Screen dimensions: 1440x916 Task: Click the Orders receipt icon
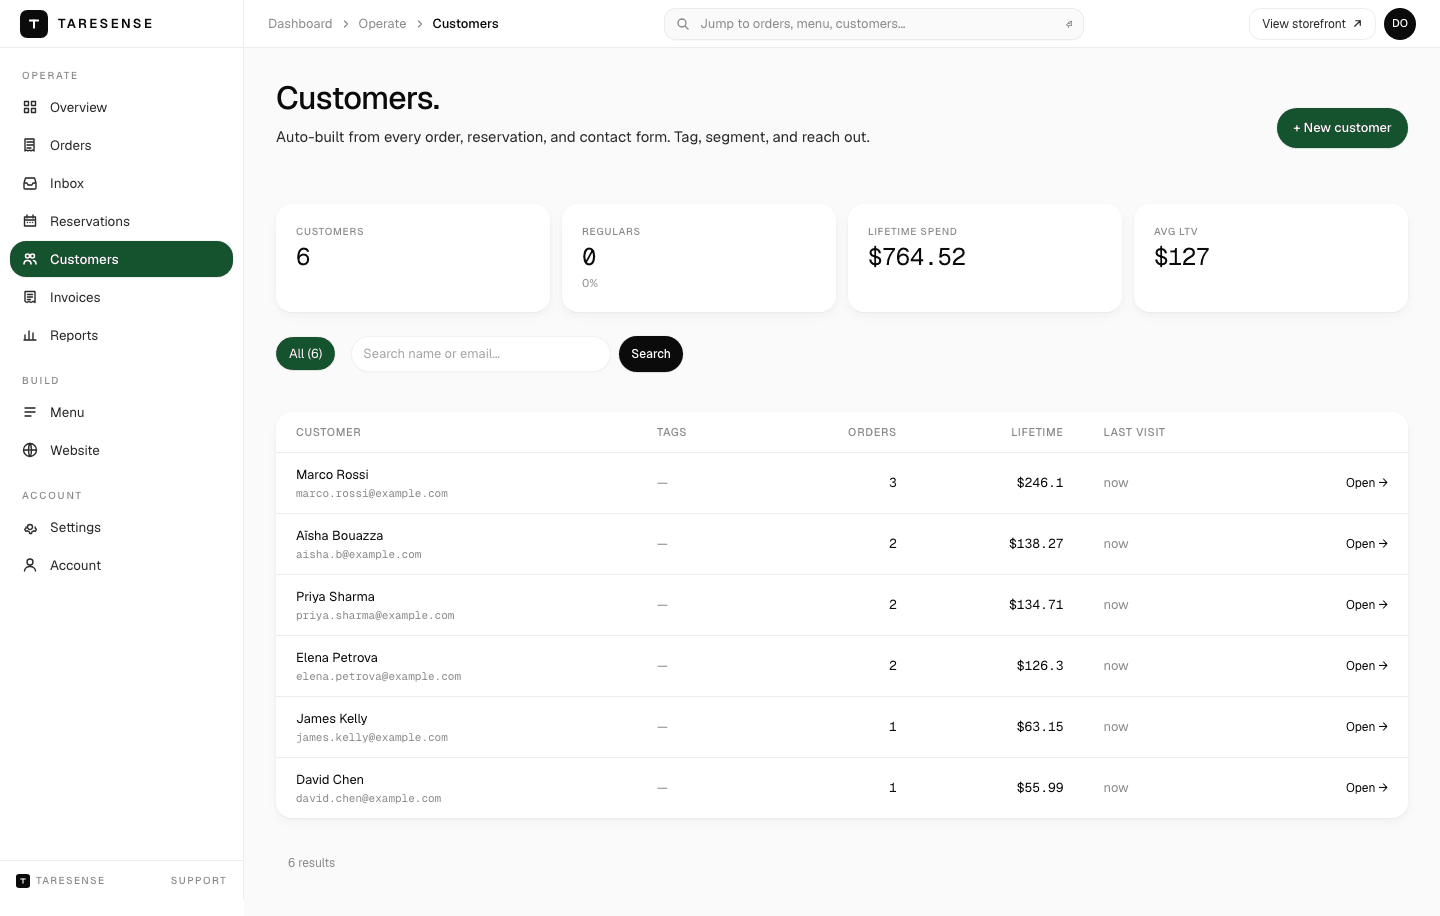(30, 145)
